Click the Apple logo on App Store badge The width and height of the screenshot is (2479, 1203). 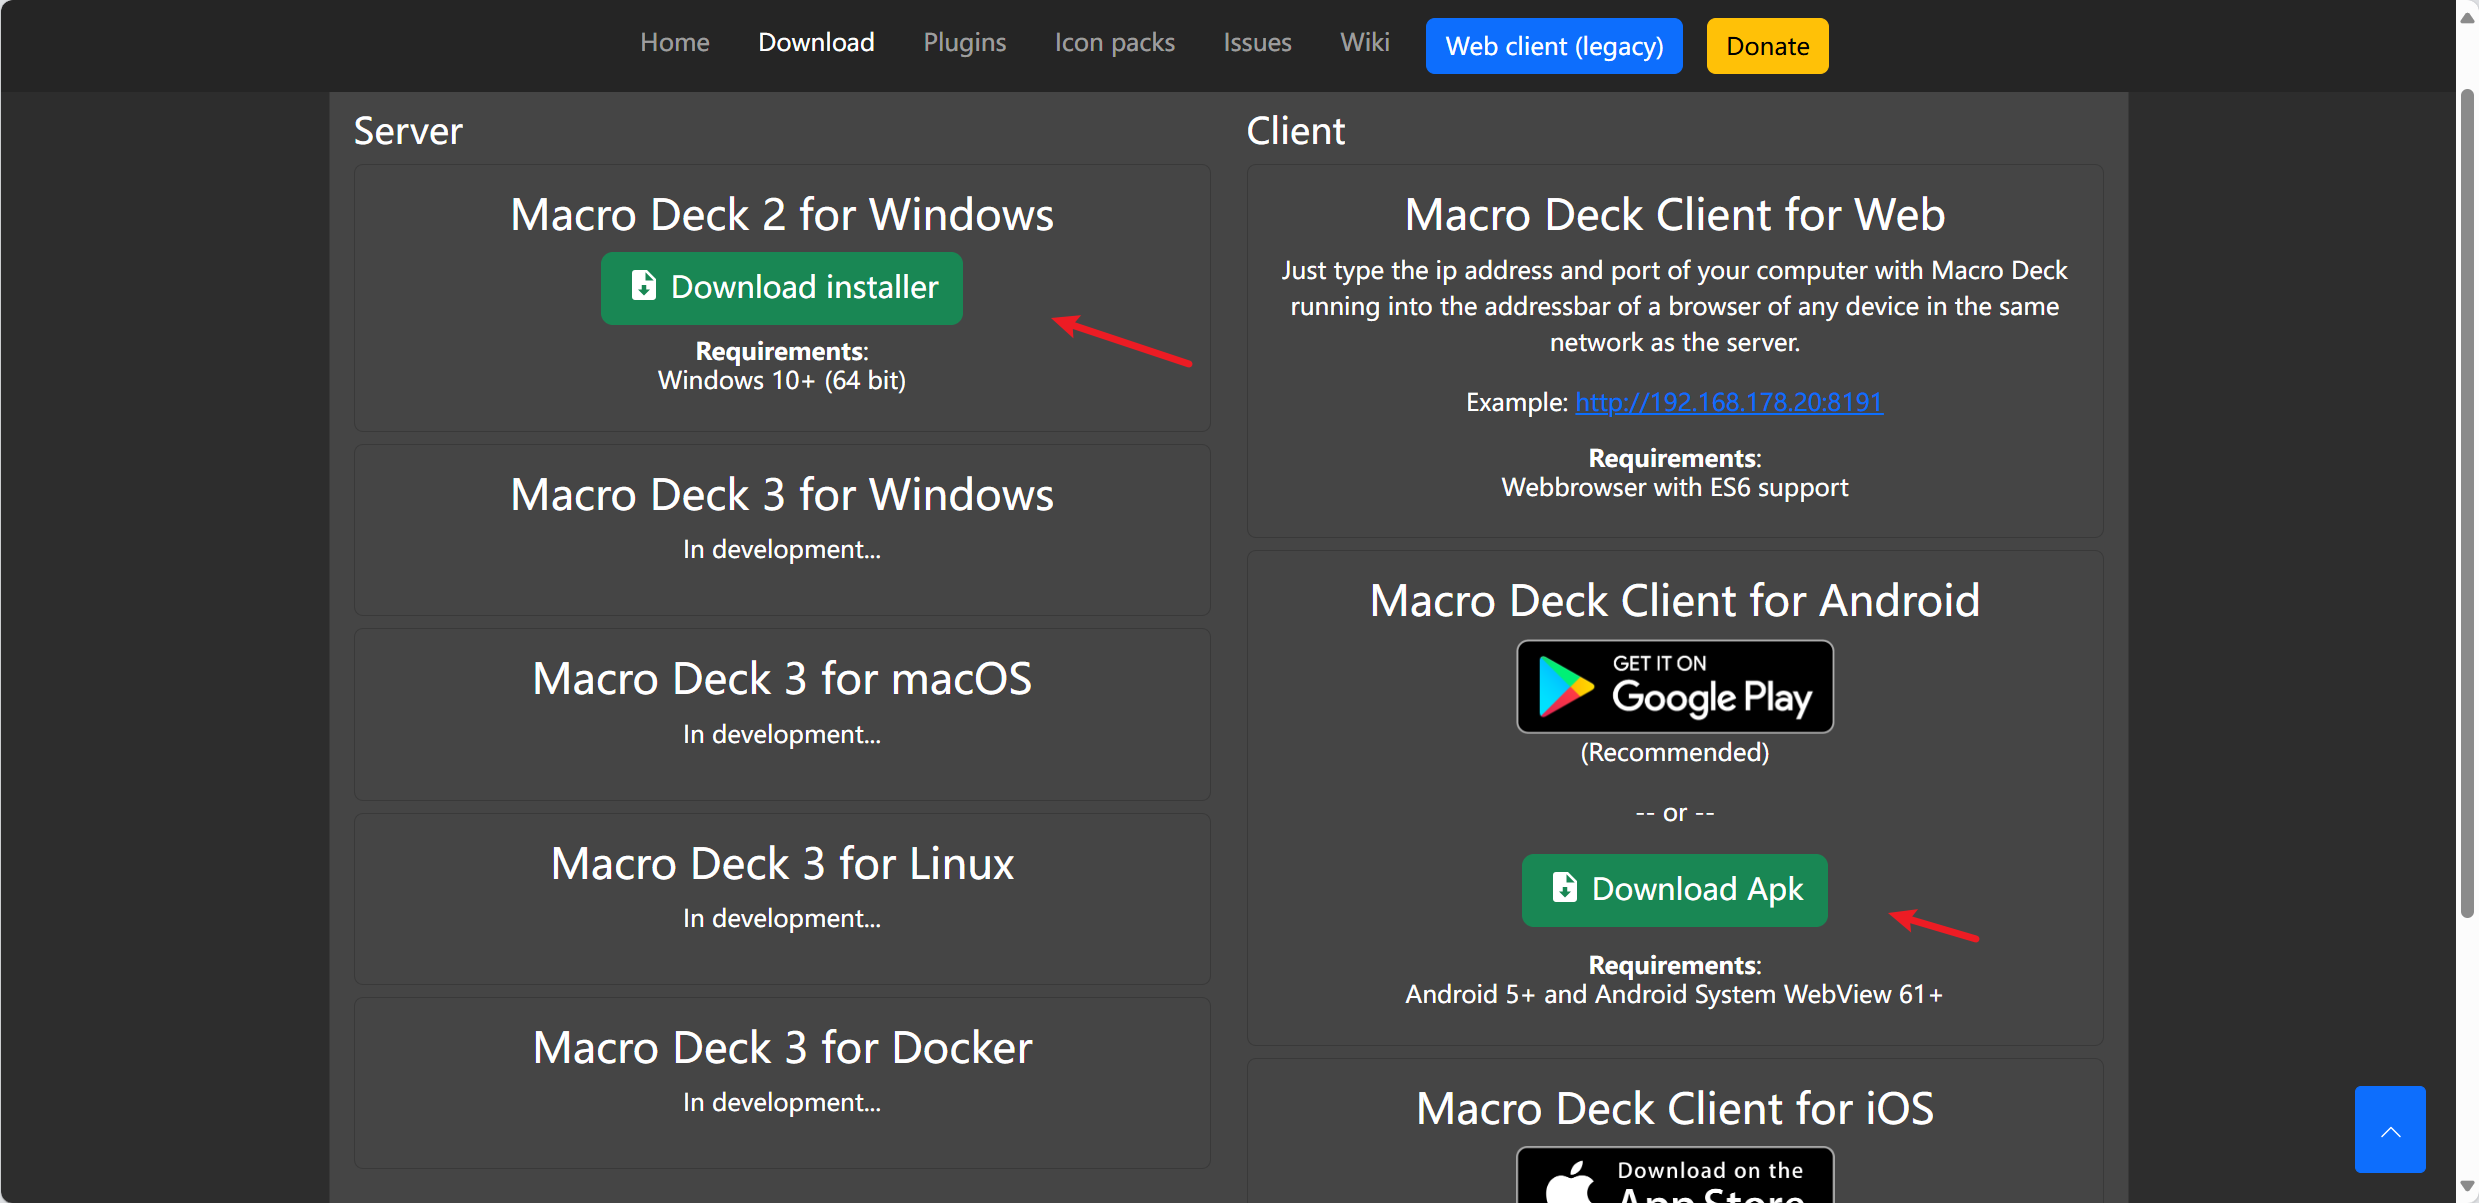point(1571,1182)
